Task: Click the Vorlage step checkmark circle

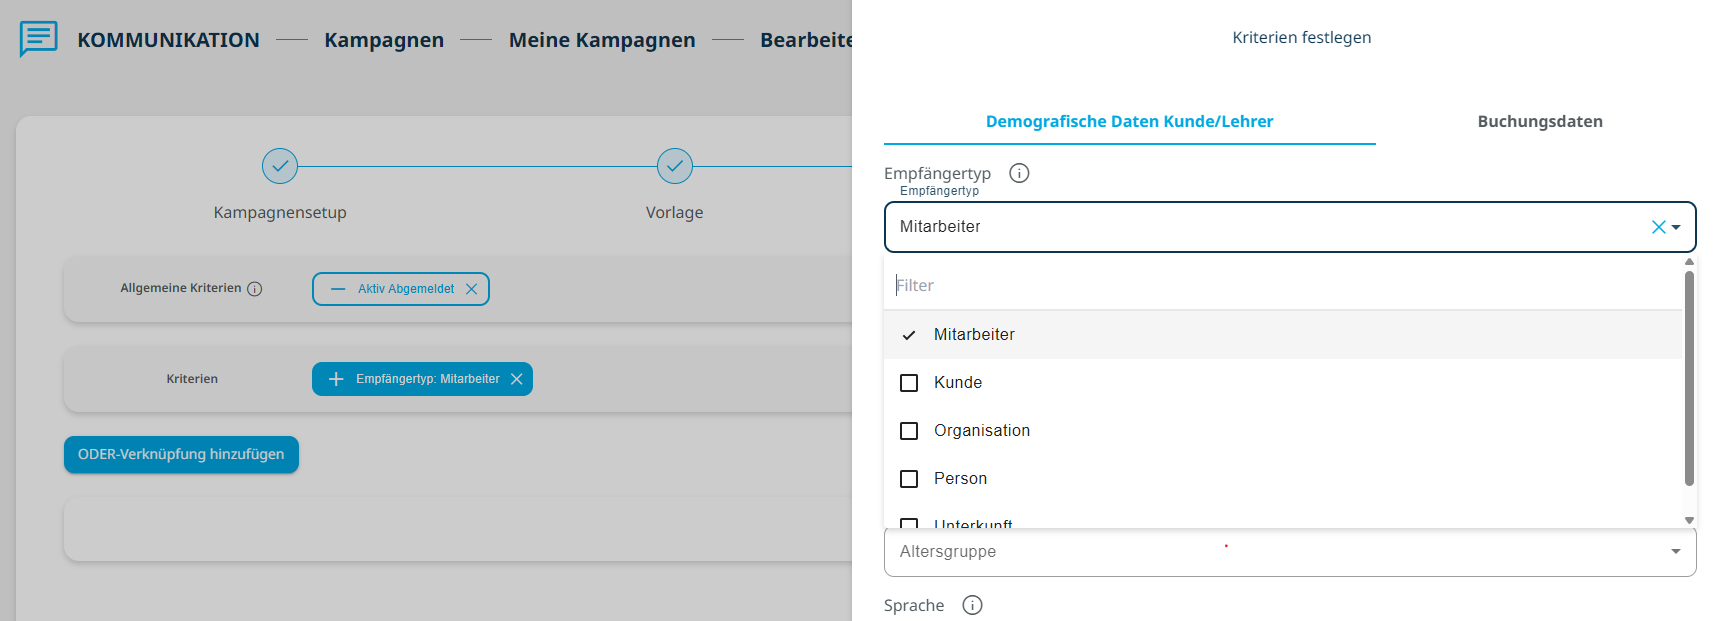Action: click(x=675, y=166)
